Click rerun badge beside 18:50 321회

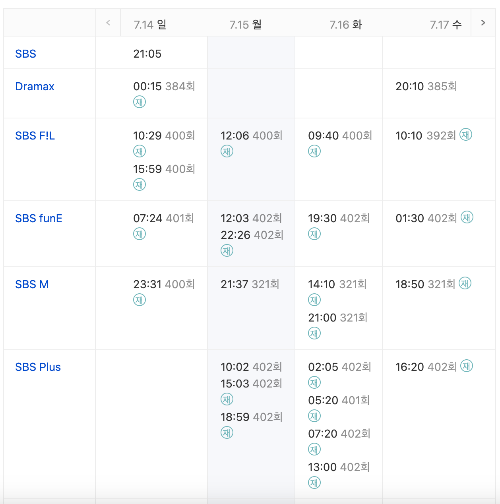[465, 283]
